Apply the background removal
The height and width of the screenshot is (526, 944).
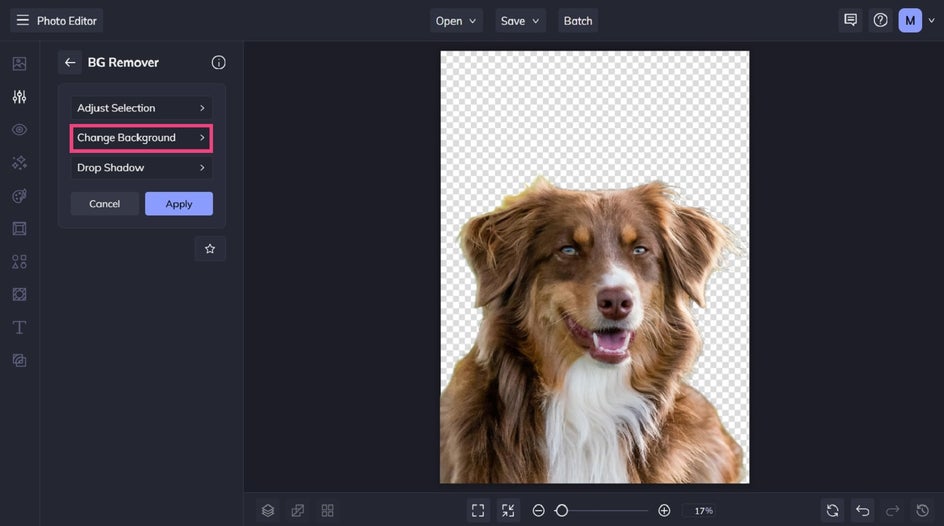pos(179,203)
